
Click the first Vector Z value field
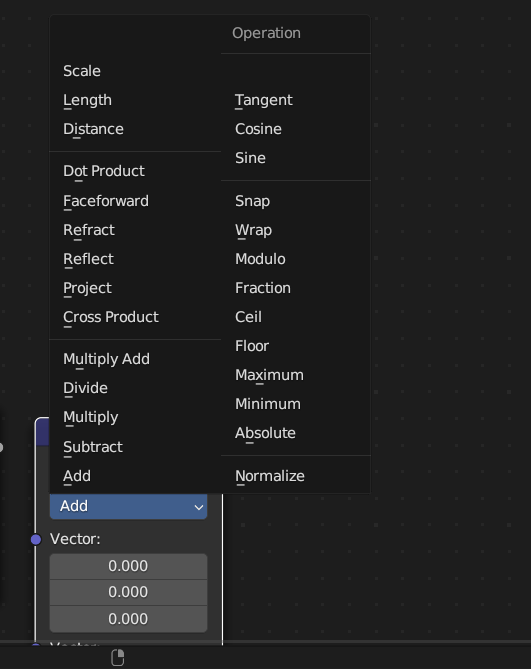[x=128, y=619]
